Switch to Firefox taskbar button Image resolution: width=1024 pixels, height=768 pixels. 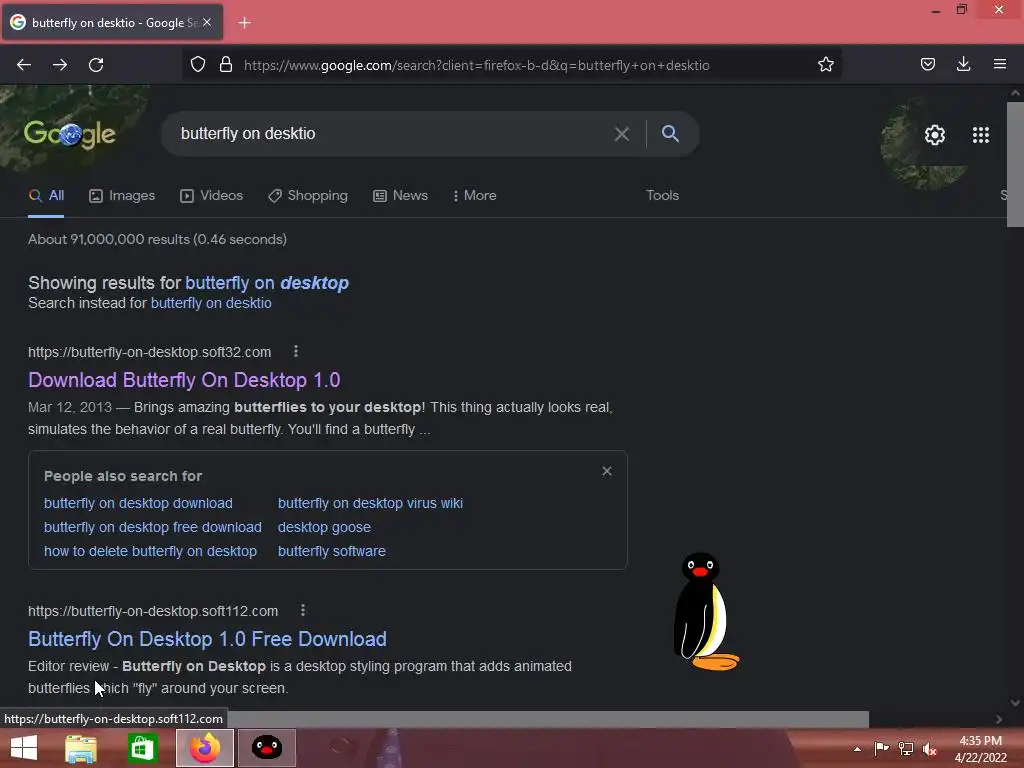(205, 748)
